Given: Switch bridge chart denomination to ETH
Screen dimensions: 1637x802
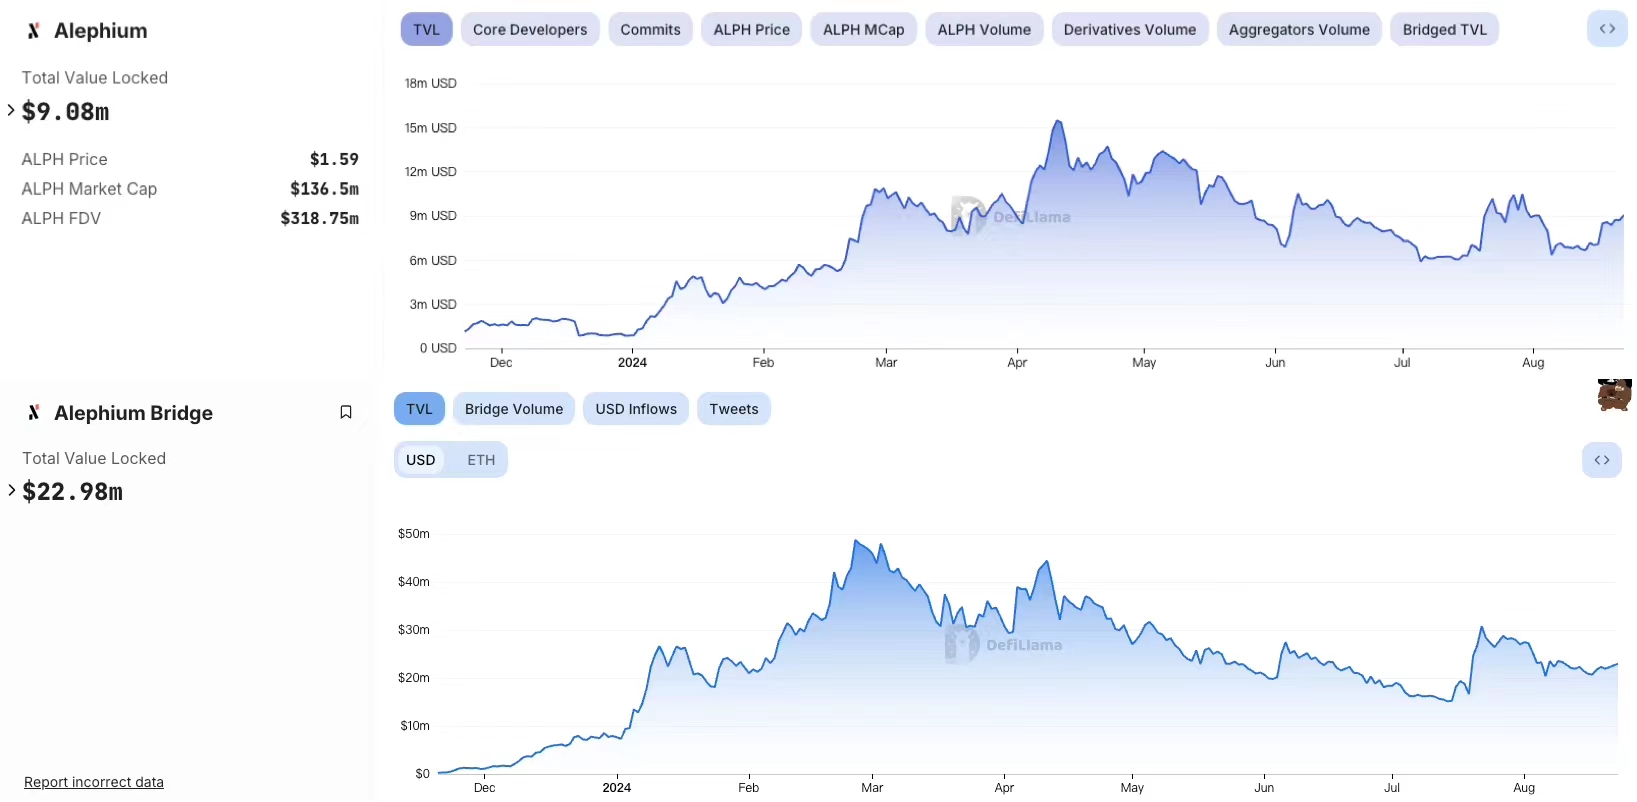Looking at the screenshot, I should click(481, 460).
